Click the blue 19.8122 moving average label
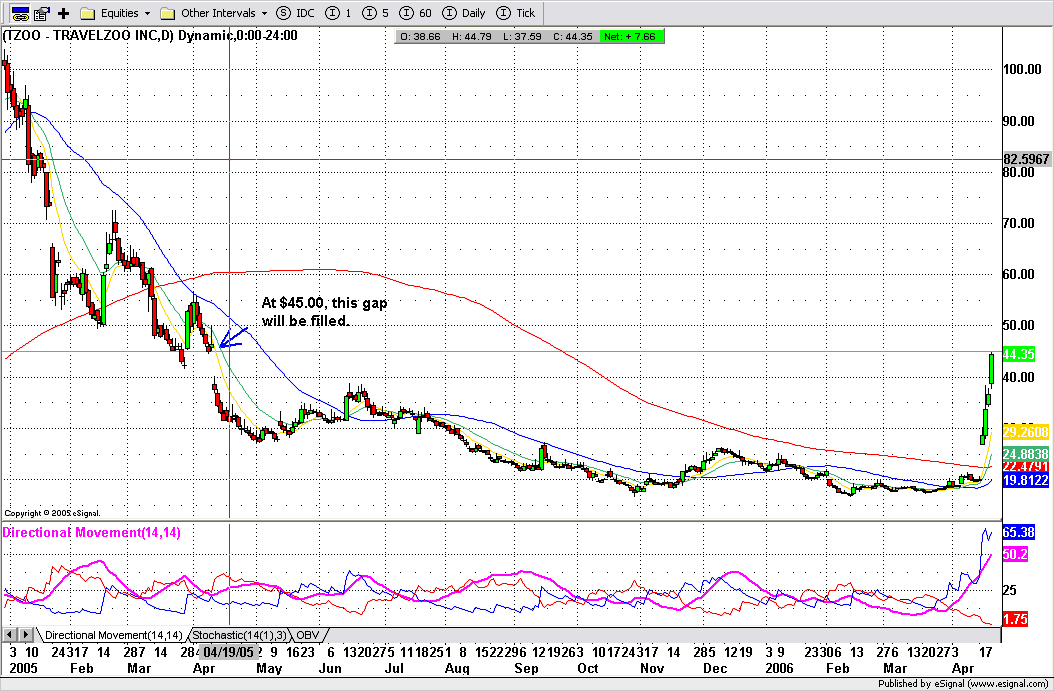 pos(1026,480)
